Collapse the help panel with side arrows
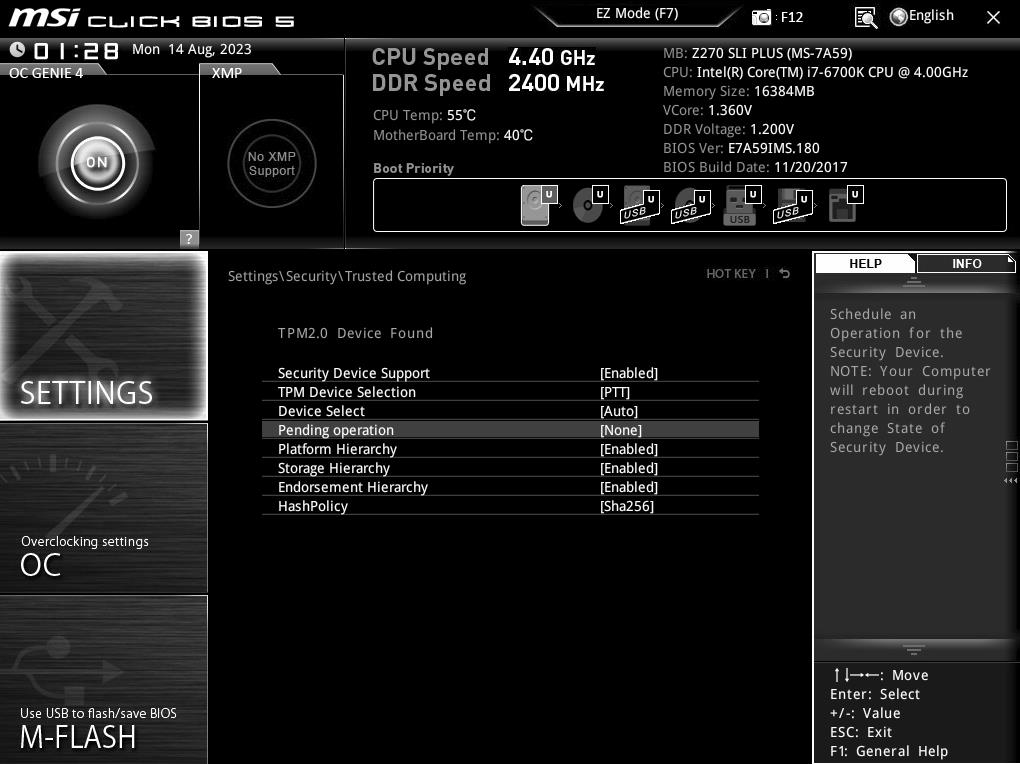 coord(1010,480)
